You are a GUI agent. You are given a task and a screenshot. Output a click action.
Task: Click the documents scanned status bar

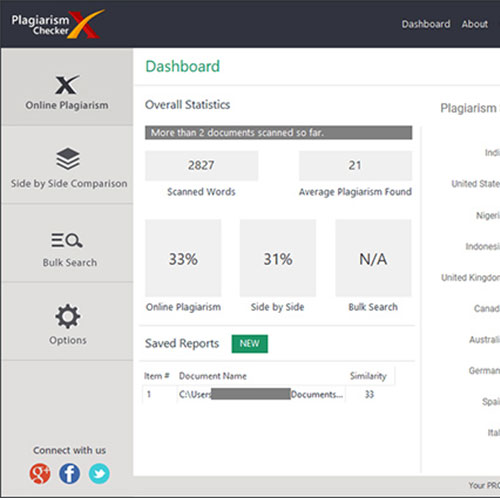pos(278,133)
